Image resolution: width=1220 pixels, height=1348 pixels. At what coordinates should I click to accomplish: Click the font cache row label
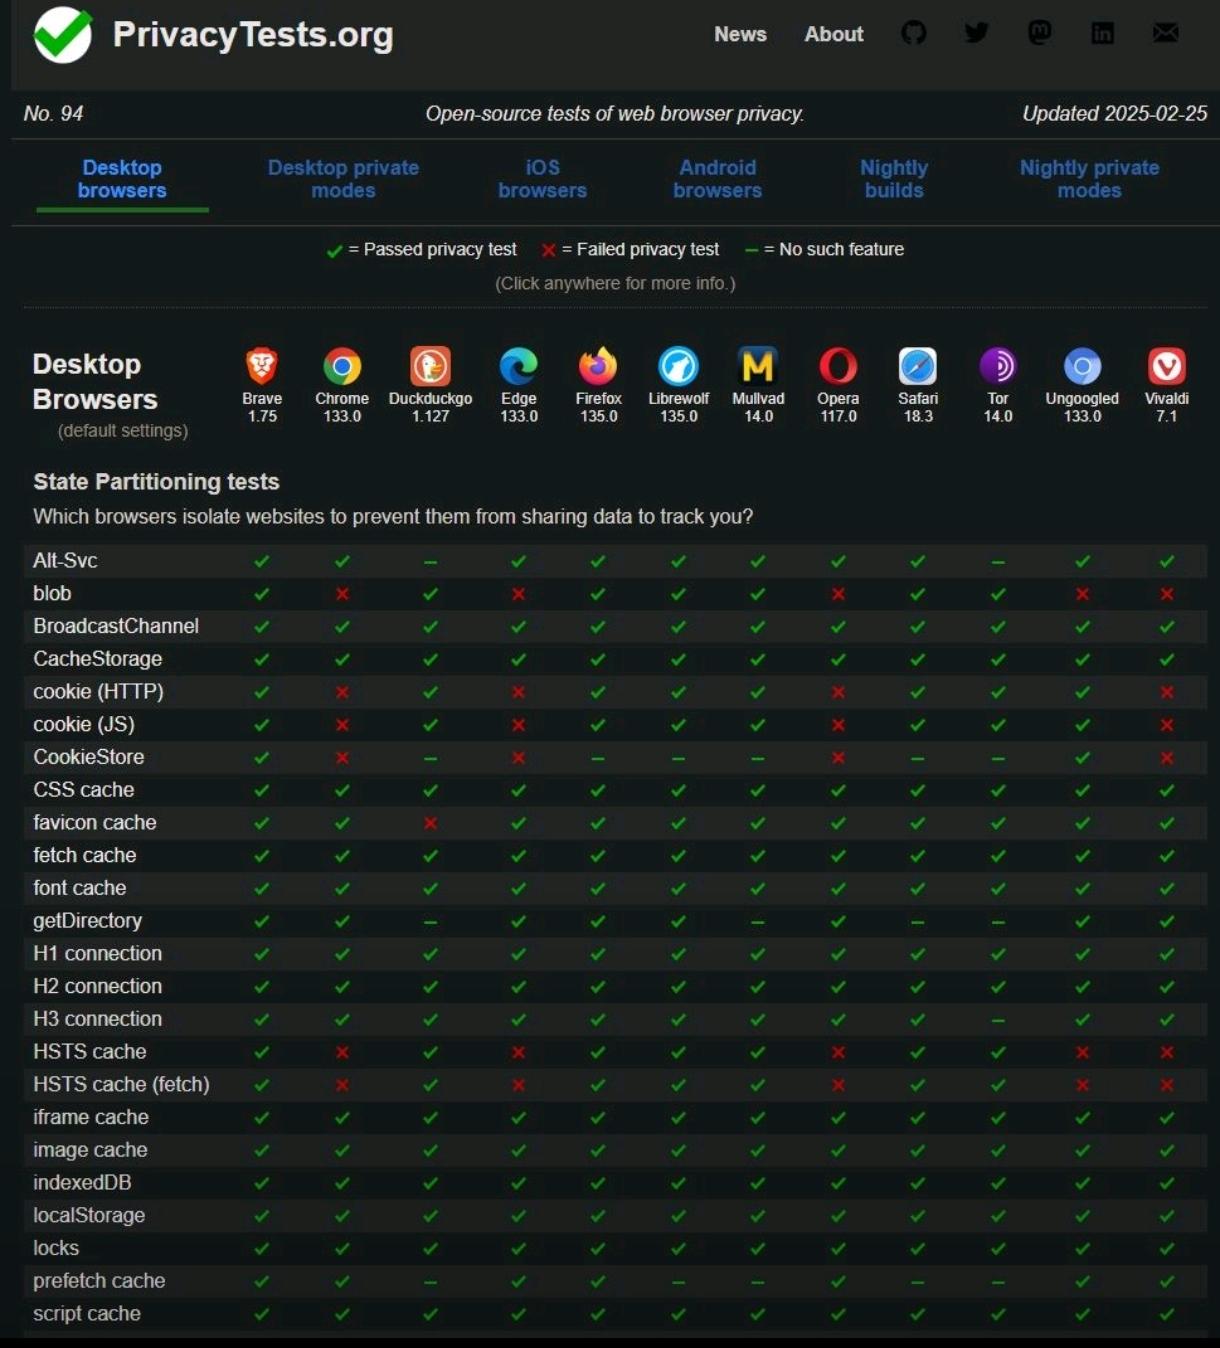tap(79, 888)
